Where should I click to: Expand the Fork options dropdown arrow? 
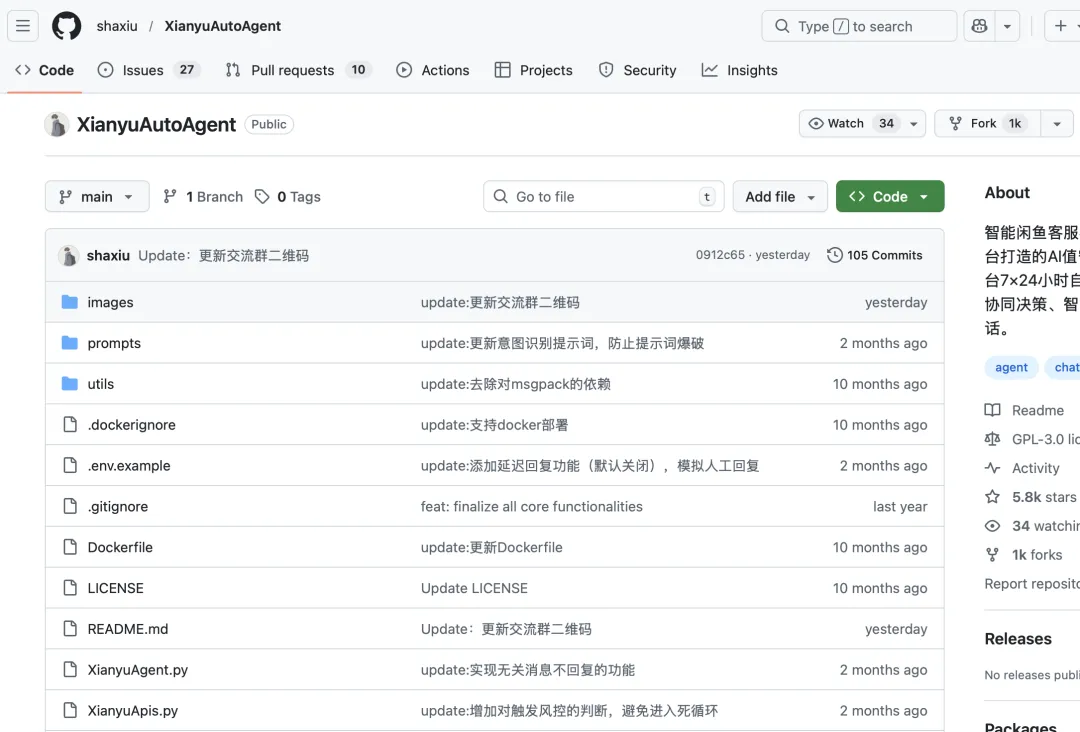1057,124
